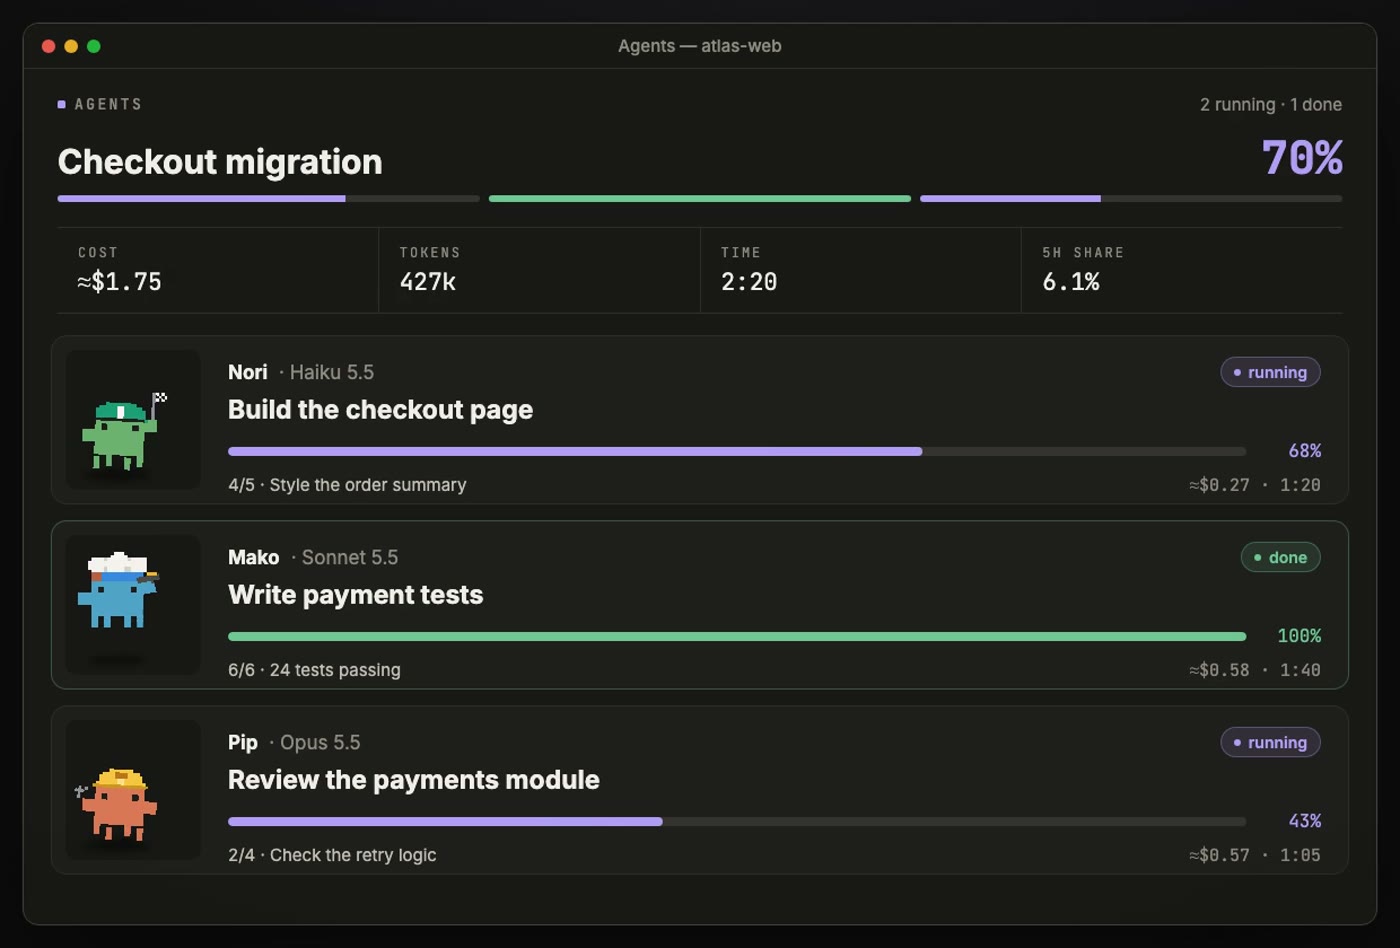Click the agent name Nori
Viewport: 1400px width, 948px height.
point(248,372)
